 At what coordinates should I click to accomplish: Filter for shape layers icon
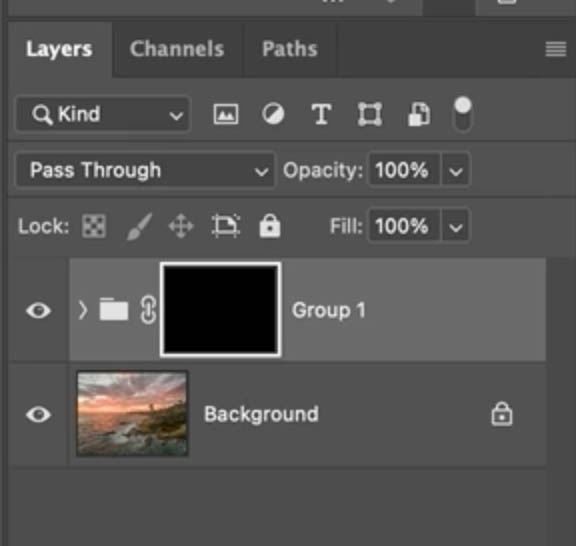pos(370,114)
